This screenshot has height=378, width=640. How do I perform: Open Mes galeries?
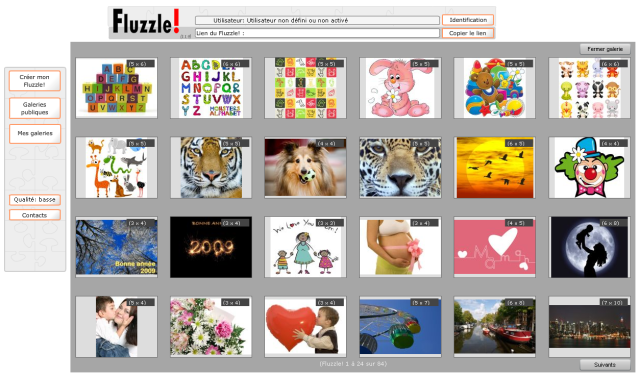pyautogui.click(x=35, y=134)
